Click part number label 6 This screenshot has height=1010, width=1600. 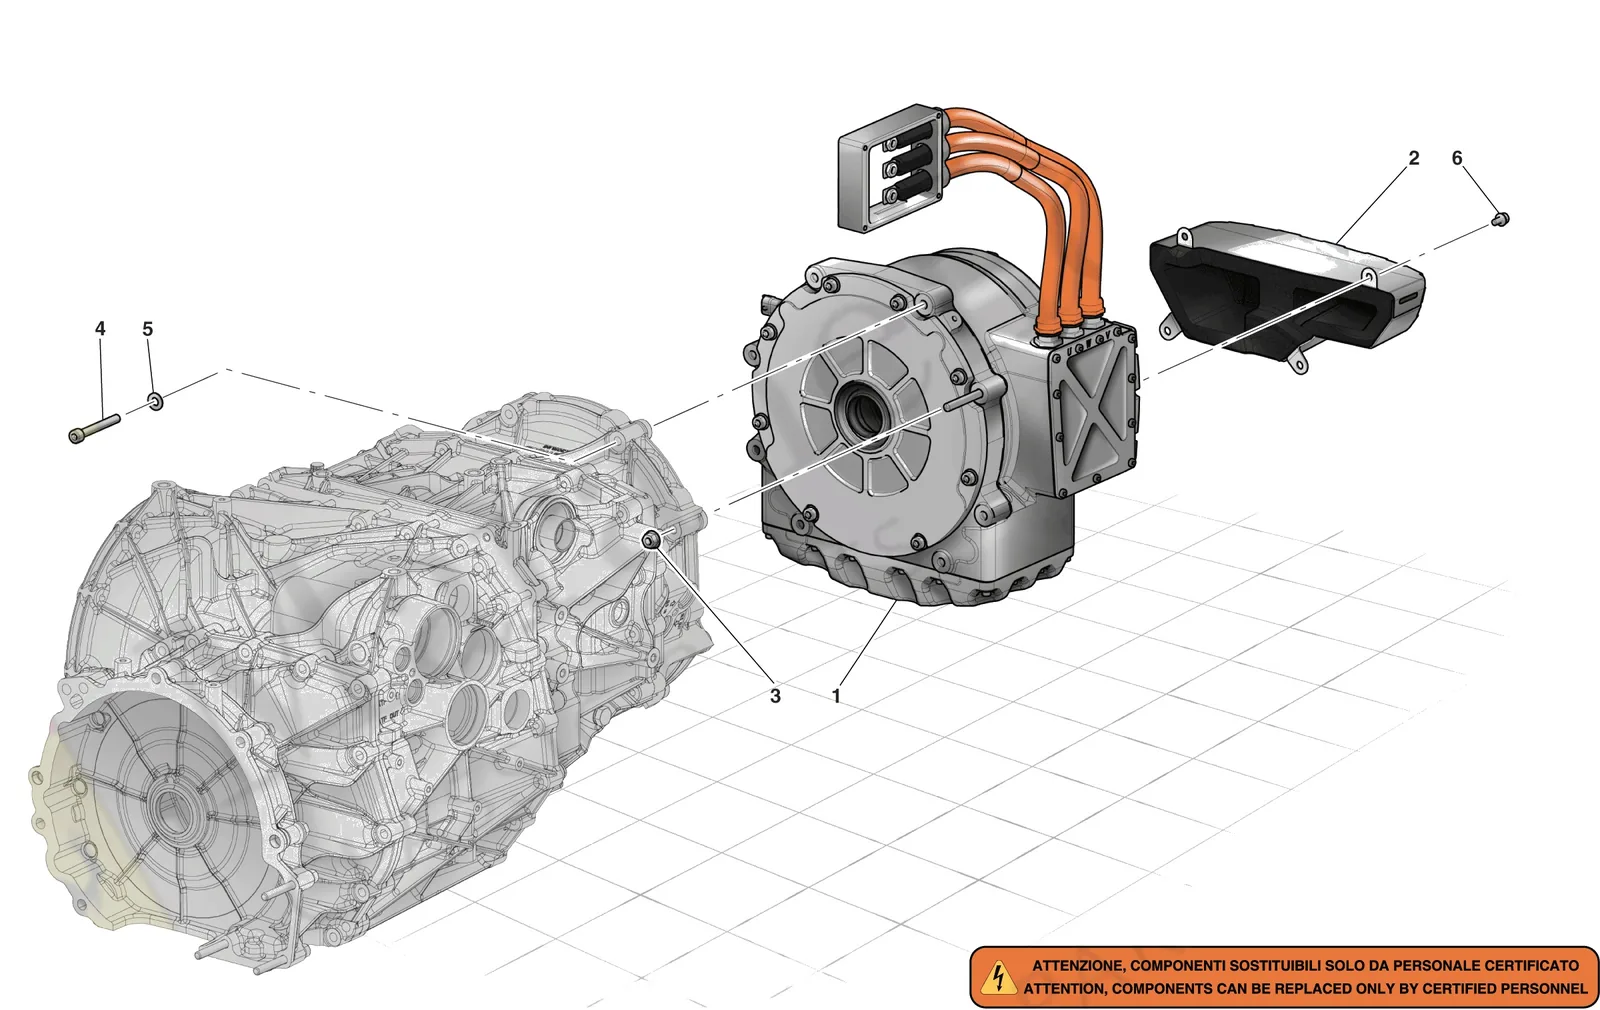click(x=1457, y=158)
